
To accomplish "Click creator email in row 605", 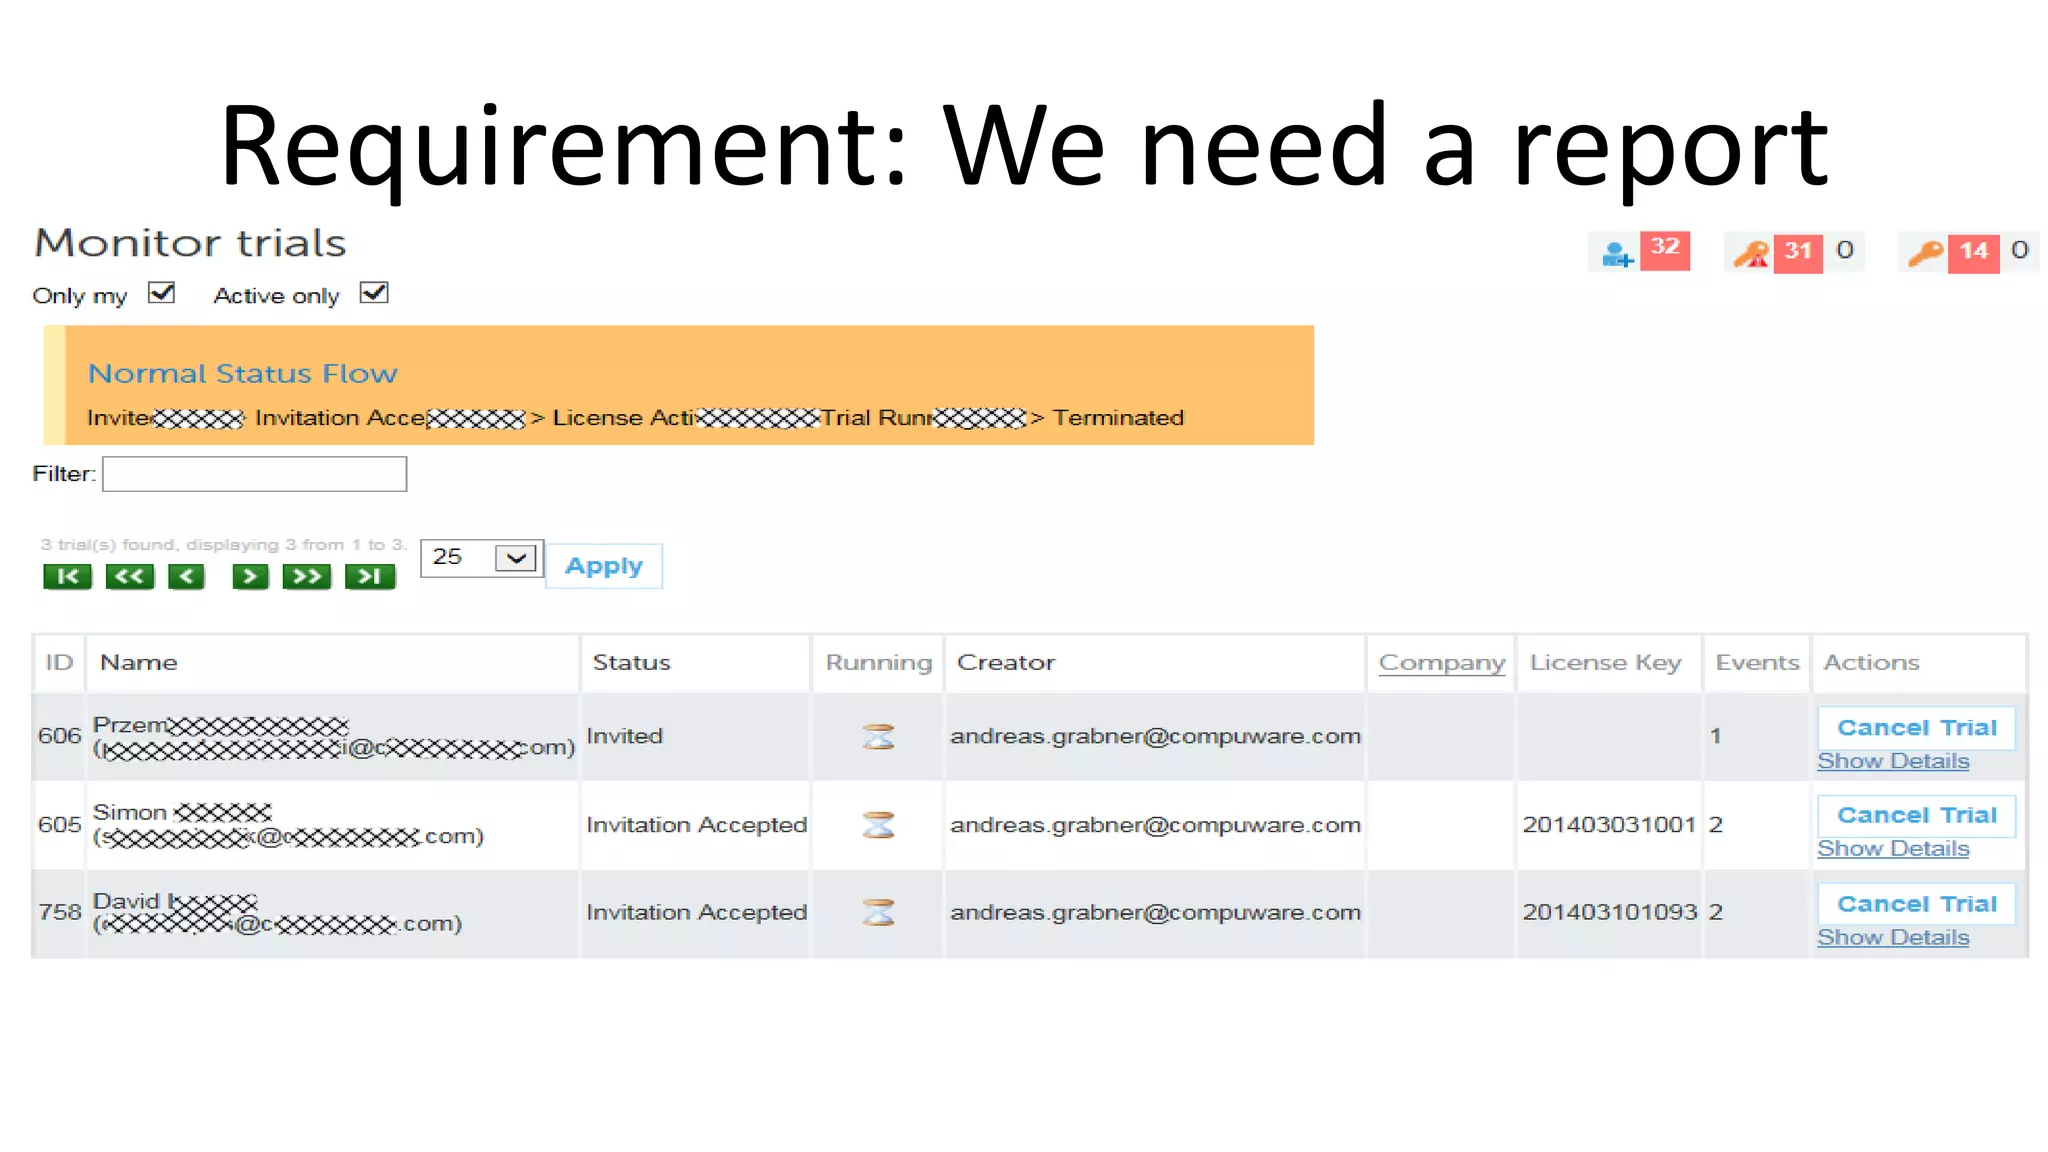I will tap(1155, 825).
